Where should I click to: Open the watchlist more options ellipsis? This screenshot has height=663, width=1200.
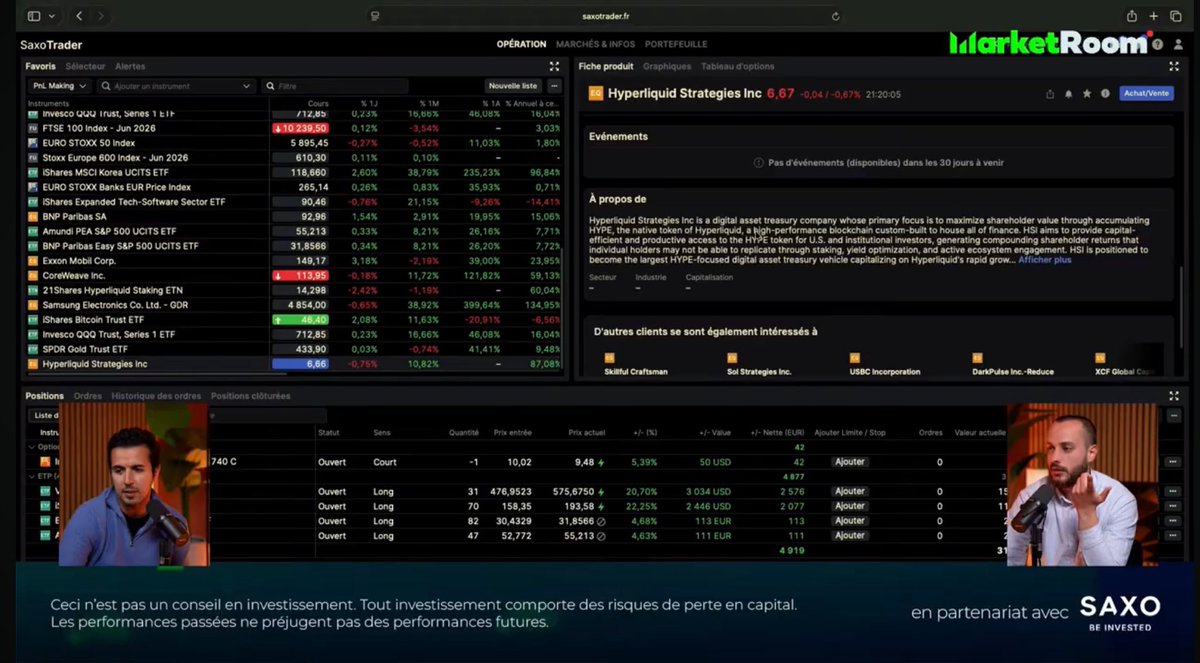[x=554, y=86]
